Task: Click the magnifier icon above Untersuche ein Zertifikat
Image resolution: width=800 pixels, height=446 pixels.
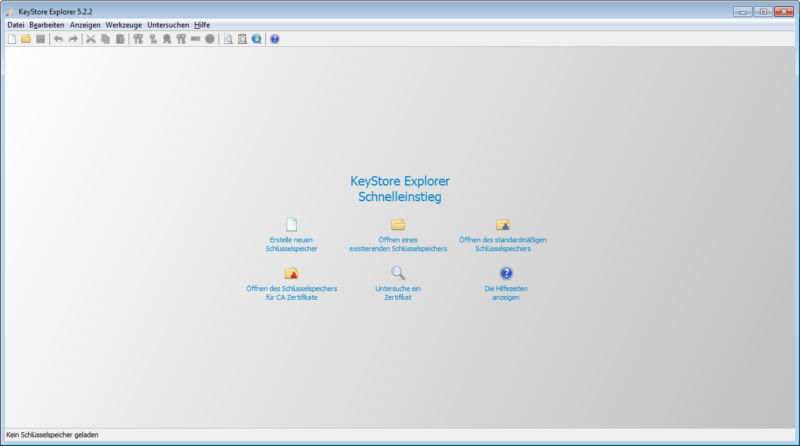Action: tap(398, 272)
